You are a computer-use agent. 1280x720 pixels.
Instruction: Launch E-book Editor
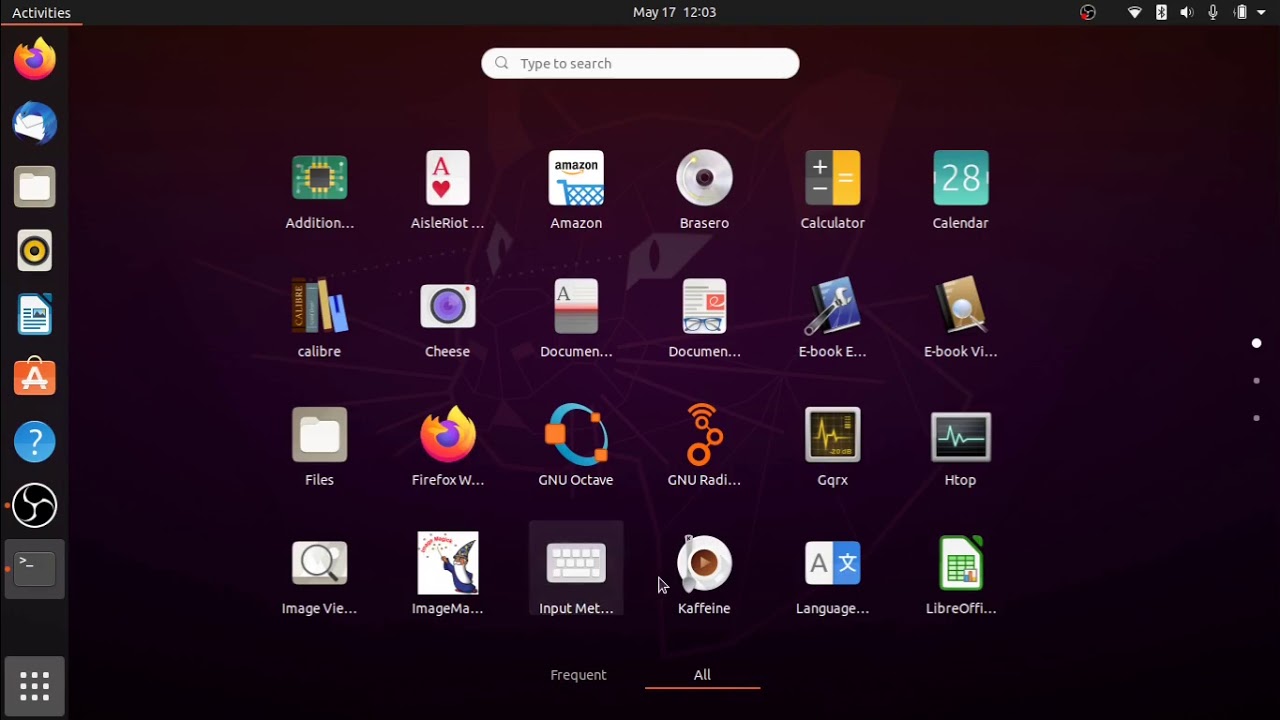pyautogui.click(x=832, y=307)
